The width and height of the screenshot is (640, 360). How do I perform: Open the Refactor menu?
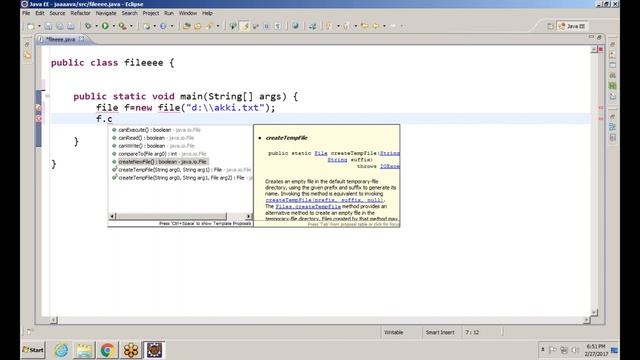tap(80, 13)
